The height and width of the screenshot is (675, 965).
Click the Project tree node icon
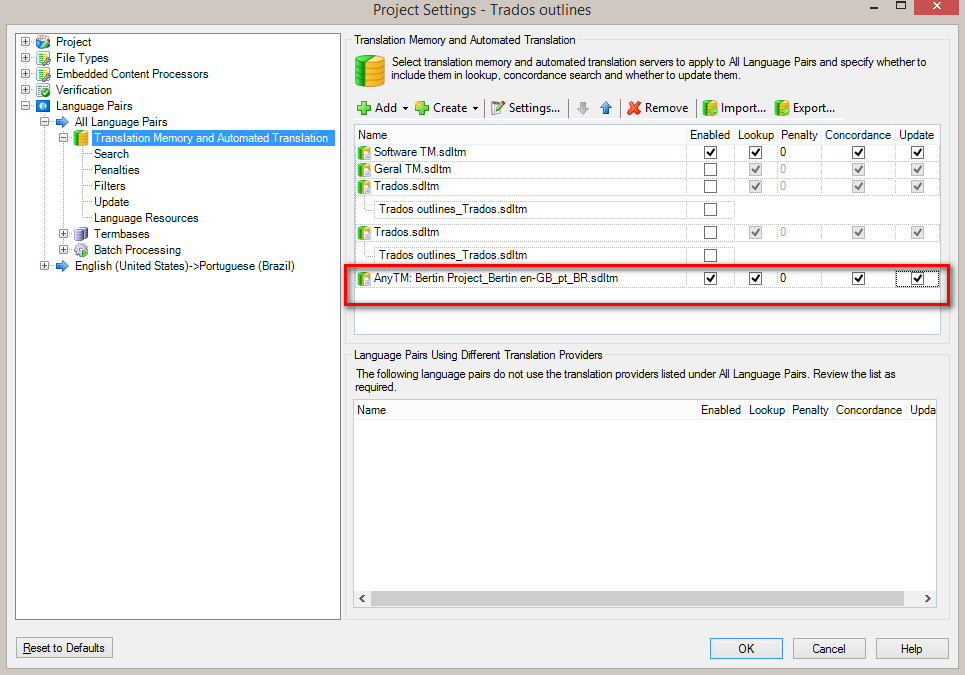coord(44,42)
